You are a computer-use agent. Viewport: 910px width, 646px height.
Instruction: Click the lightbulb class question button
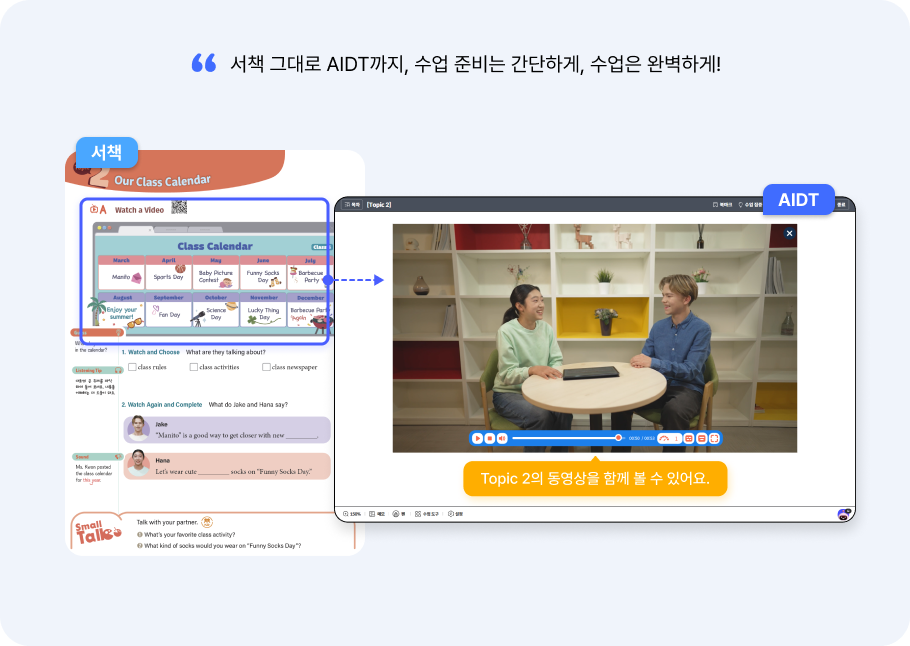click(x=750, y=204)
